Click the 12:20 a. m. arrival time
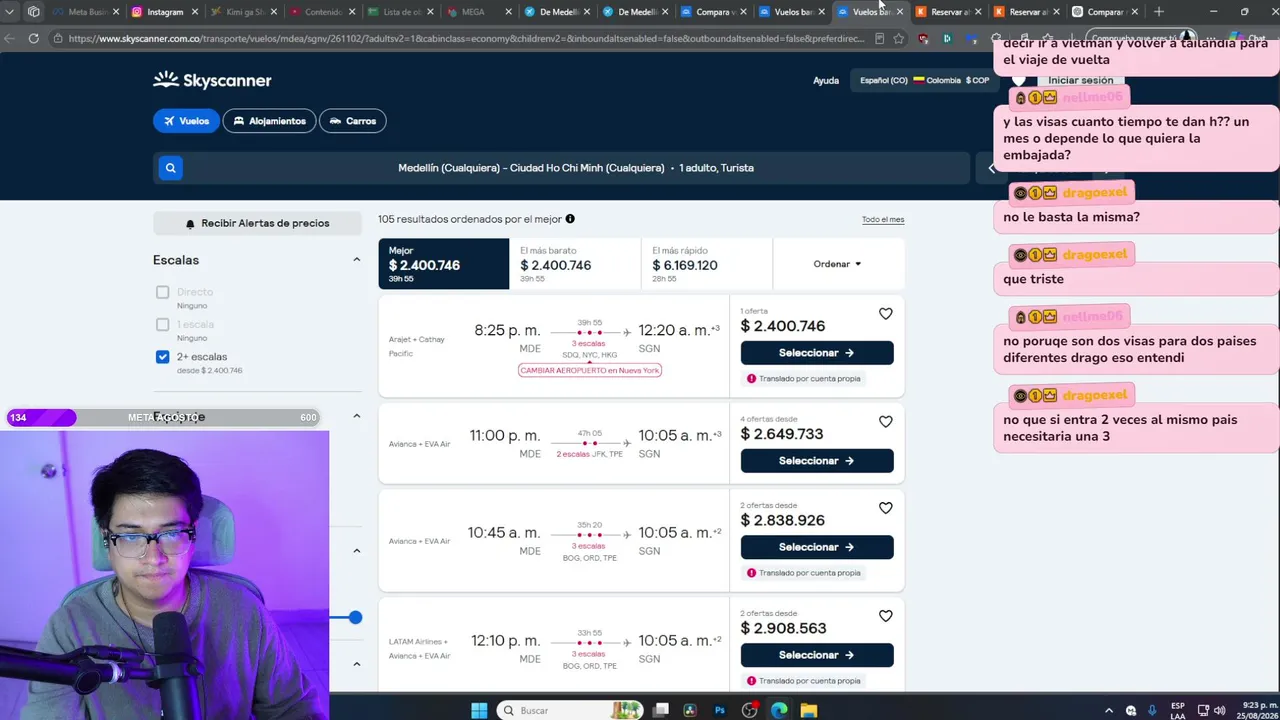 (680, 330)
